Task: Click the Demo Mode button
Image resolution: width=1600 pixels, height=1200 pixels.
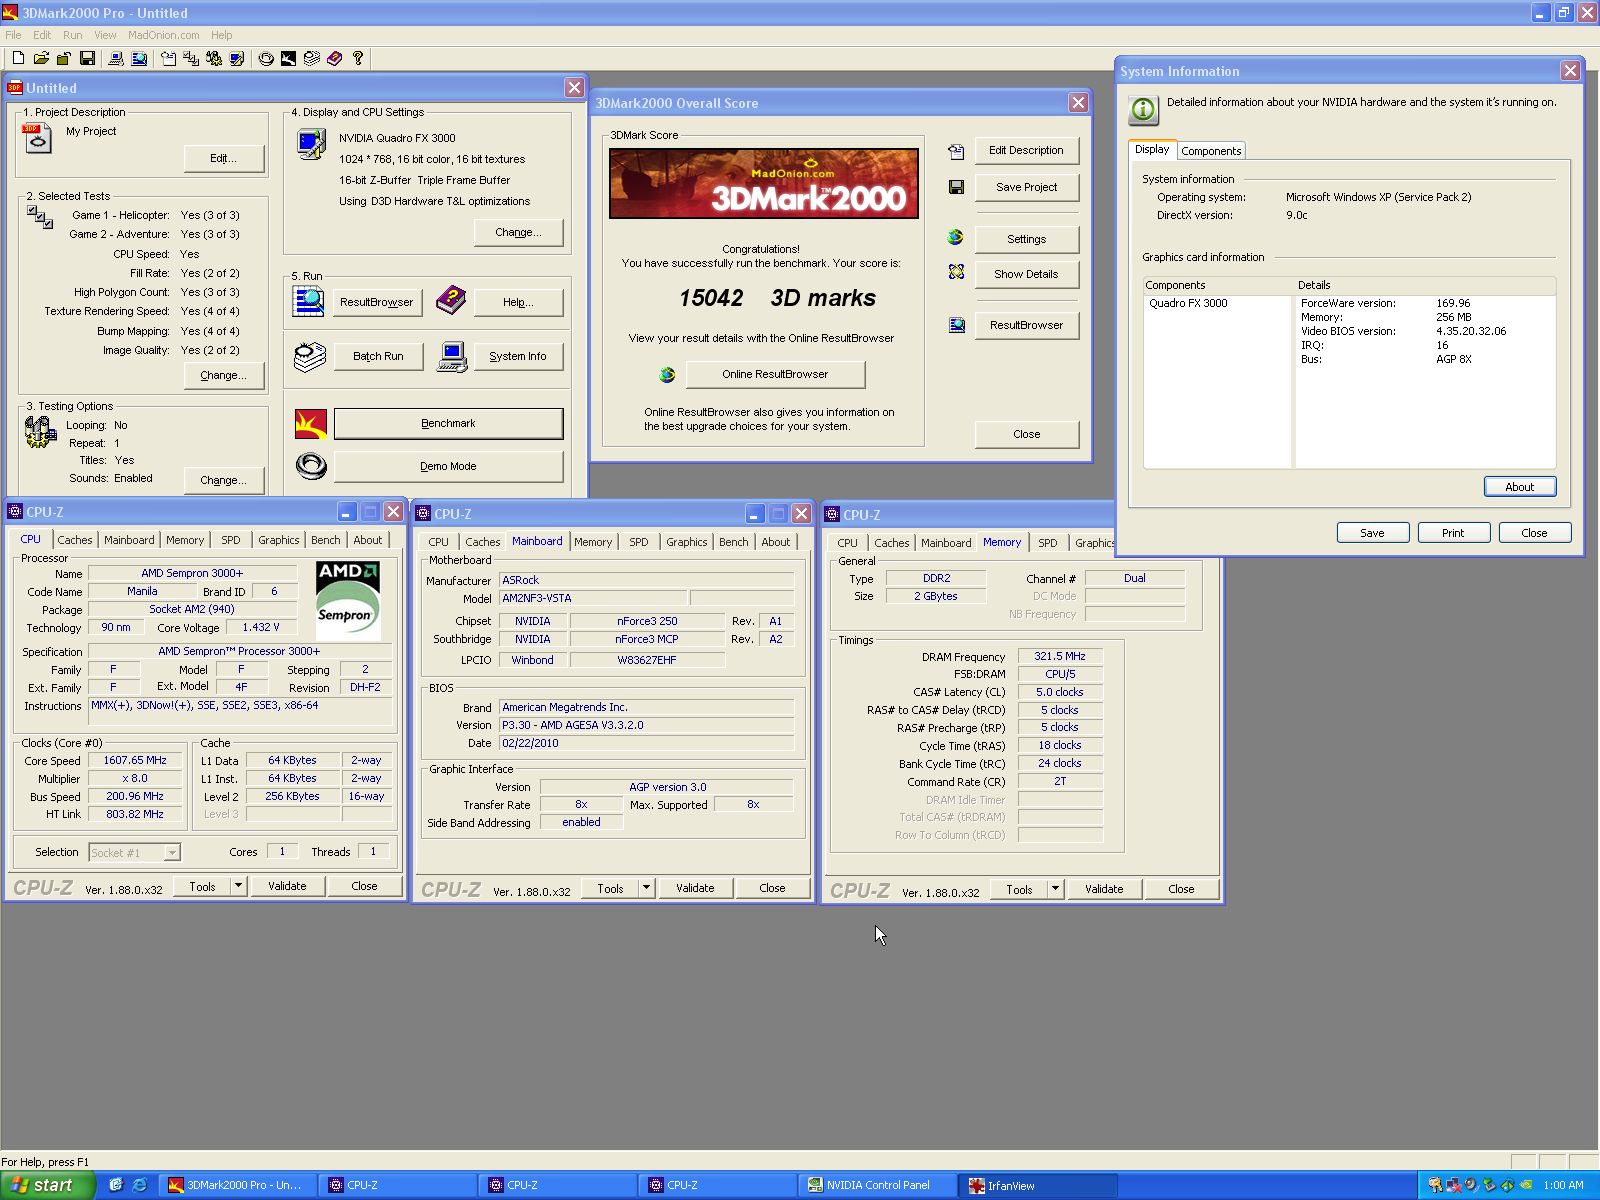Action: [x=448, y=466]
